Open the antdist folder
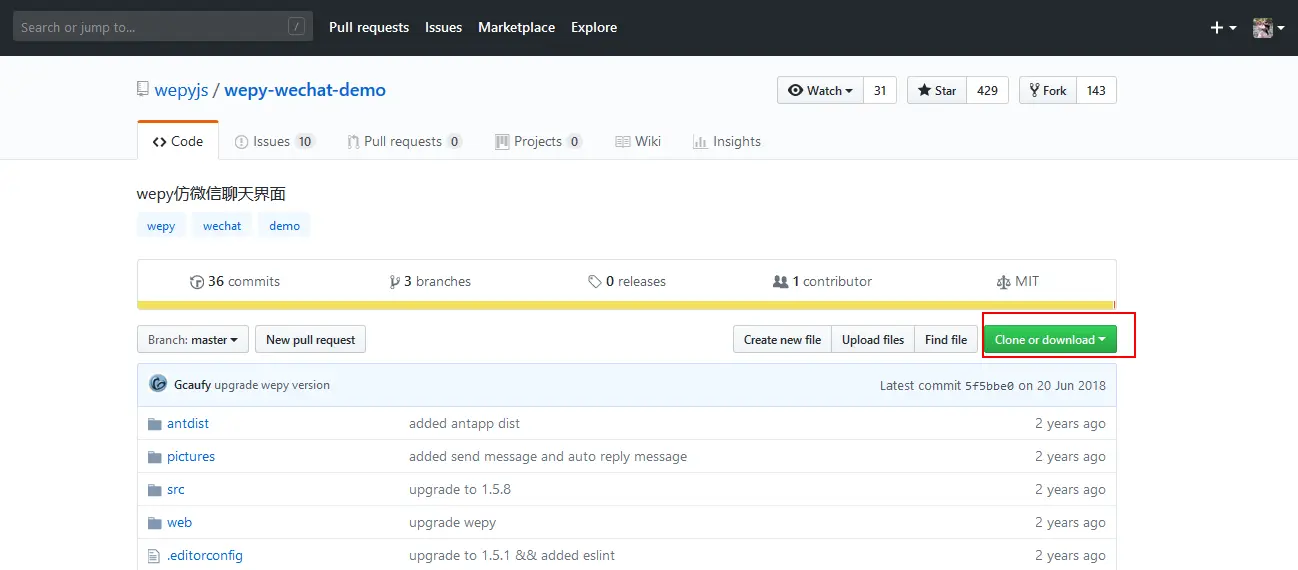Screen dimensions: 1298x570 [x=188, y=424]
